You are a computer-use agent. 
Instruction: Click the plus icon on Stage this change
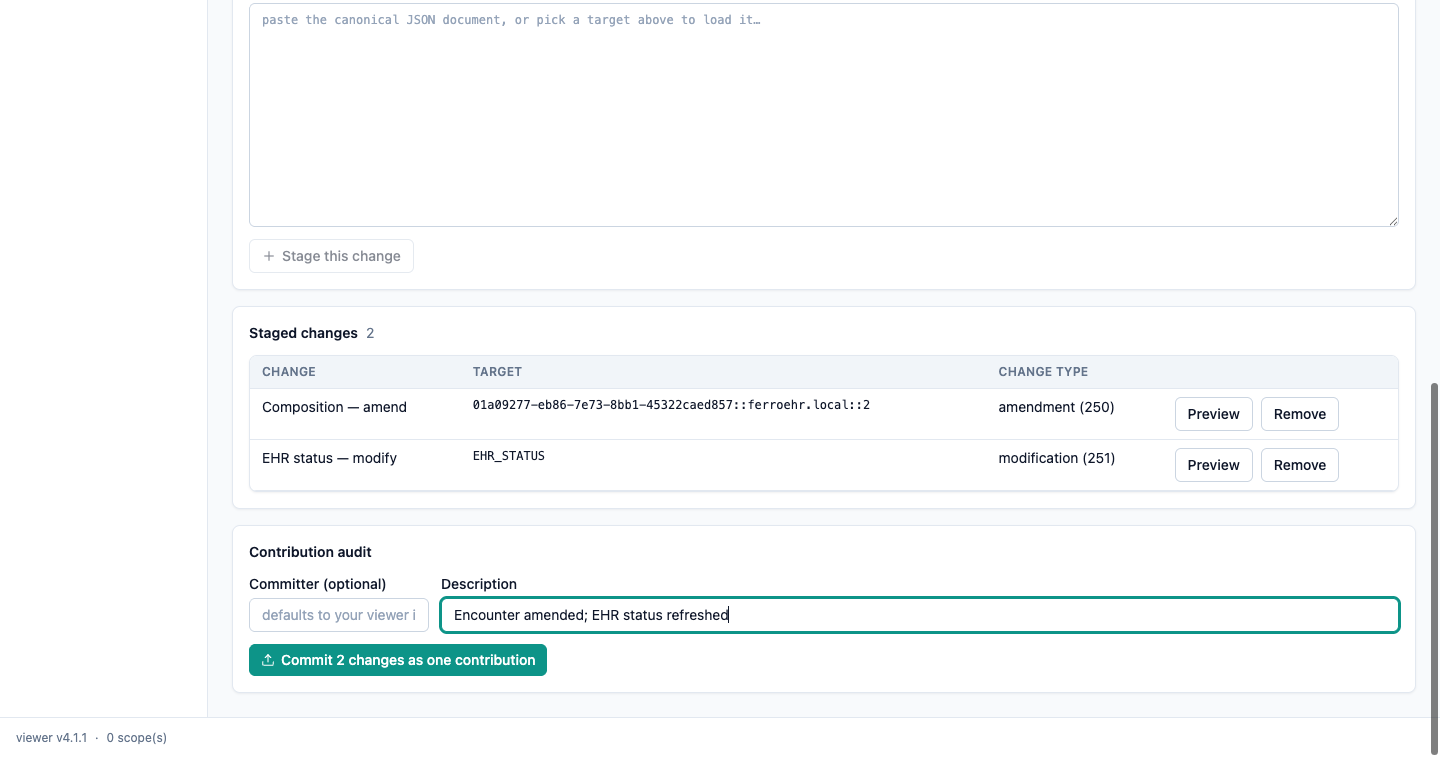pos(268,256)
